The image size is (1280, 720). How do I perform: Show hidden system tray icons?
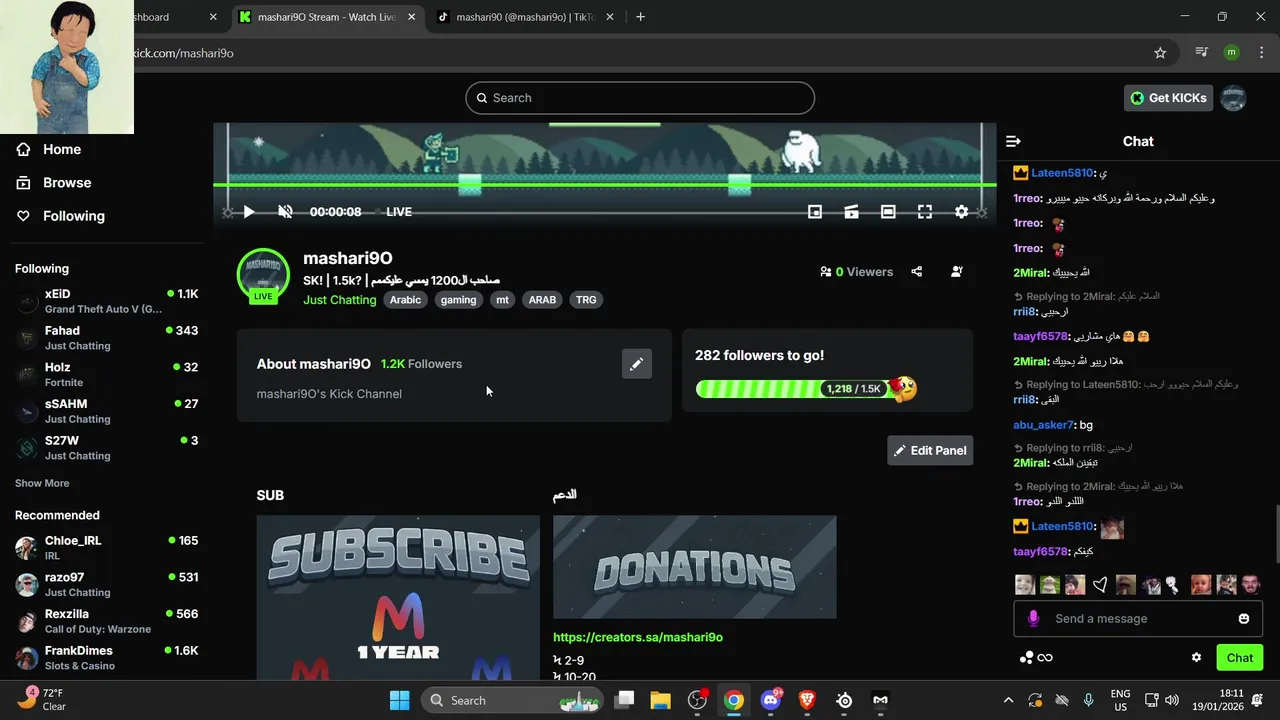coord(1008,700)
